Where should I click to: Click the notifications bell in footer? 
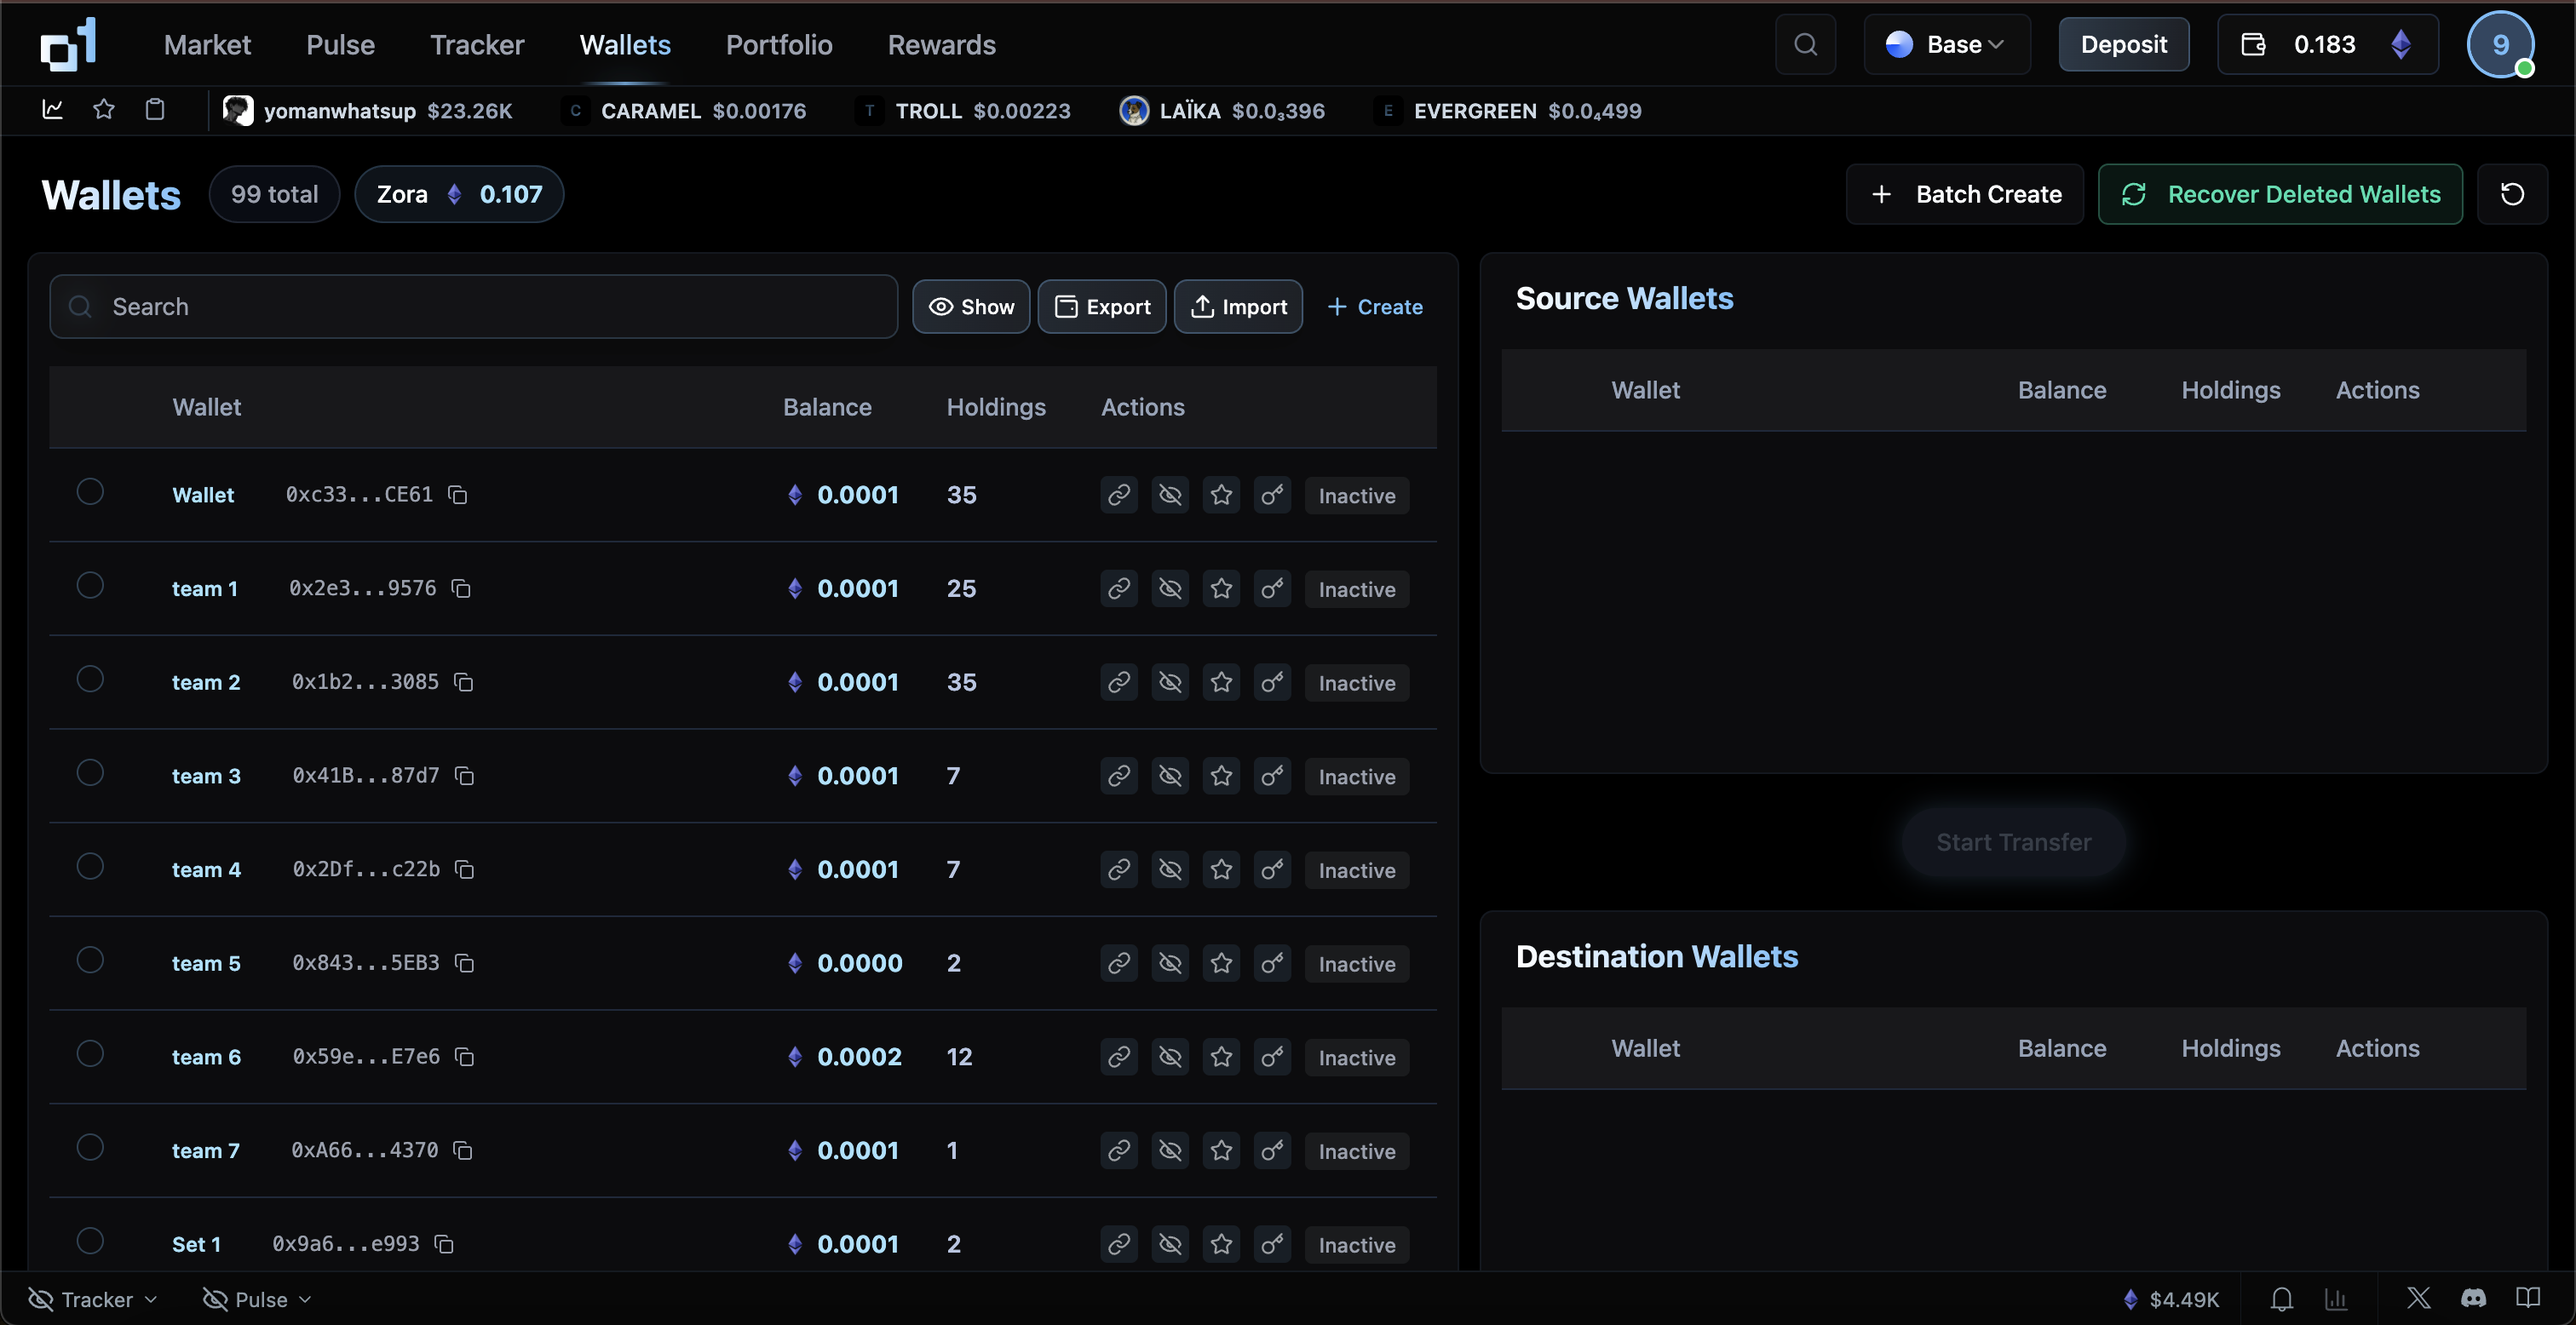tap(2281, 1298)
